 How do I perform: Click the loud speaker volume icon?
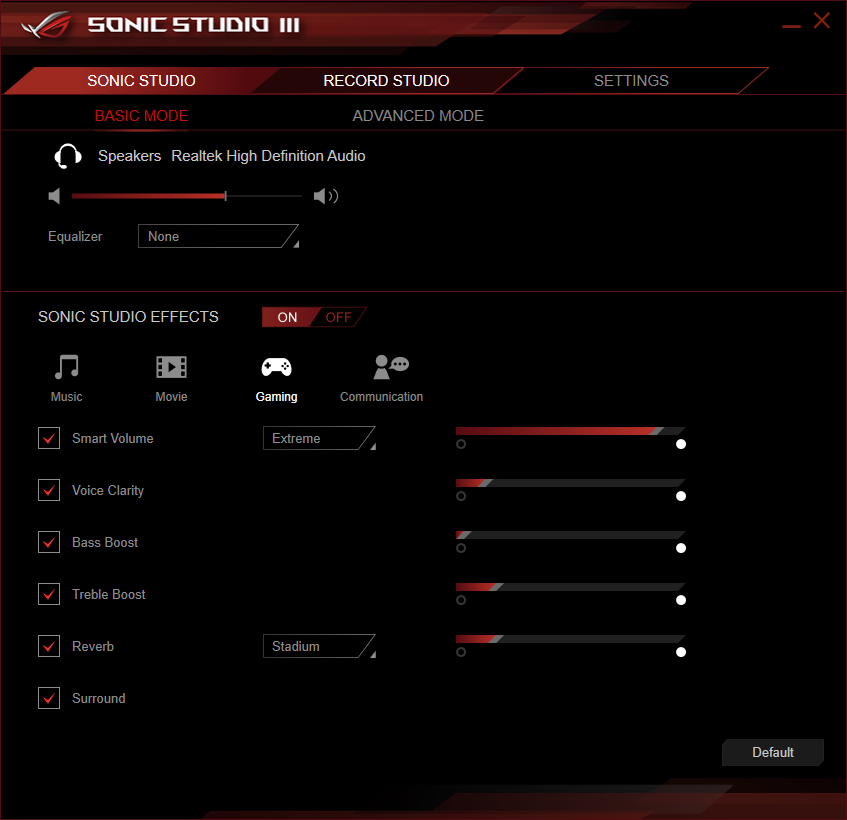point(326,196)
